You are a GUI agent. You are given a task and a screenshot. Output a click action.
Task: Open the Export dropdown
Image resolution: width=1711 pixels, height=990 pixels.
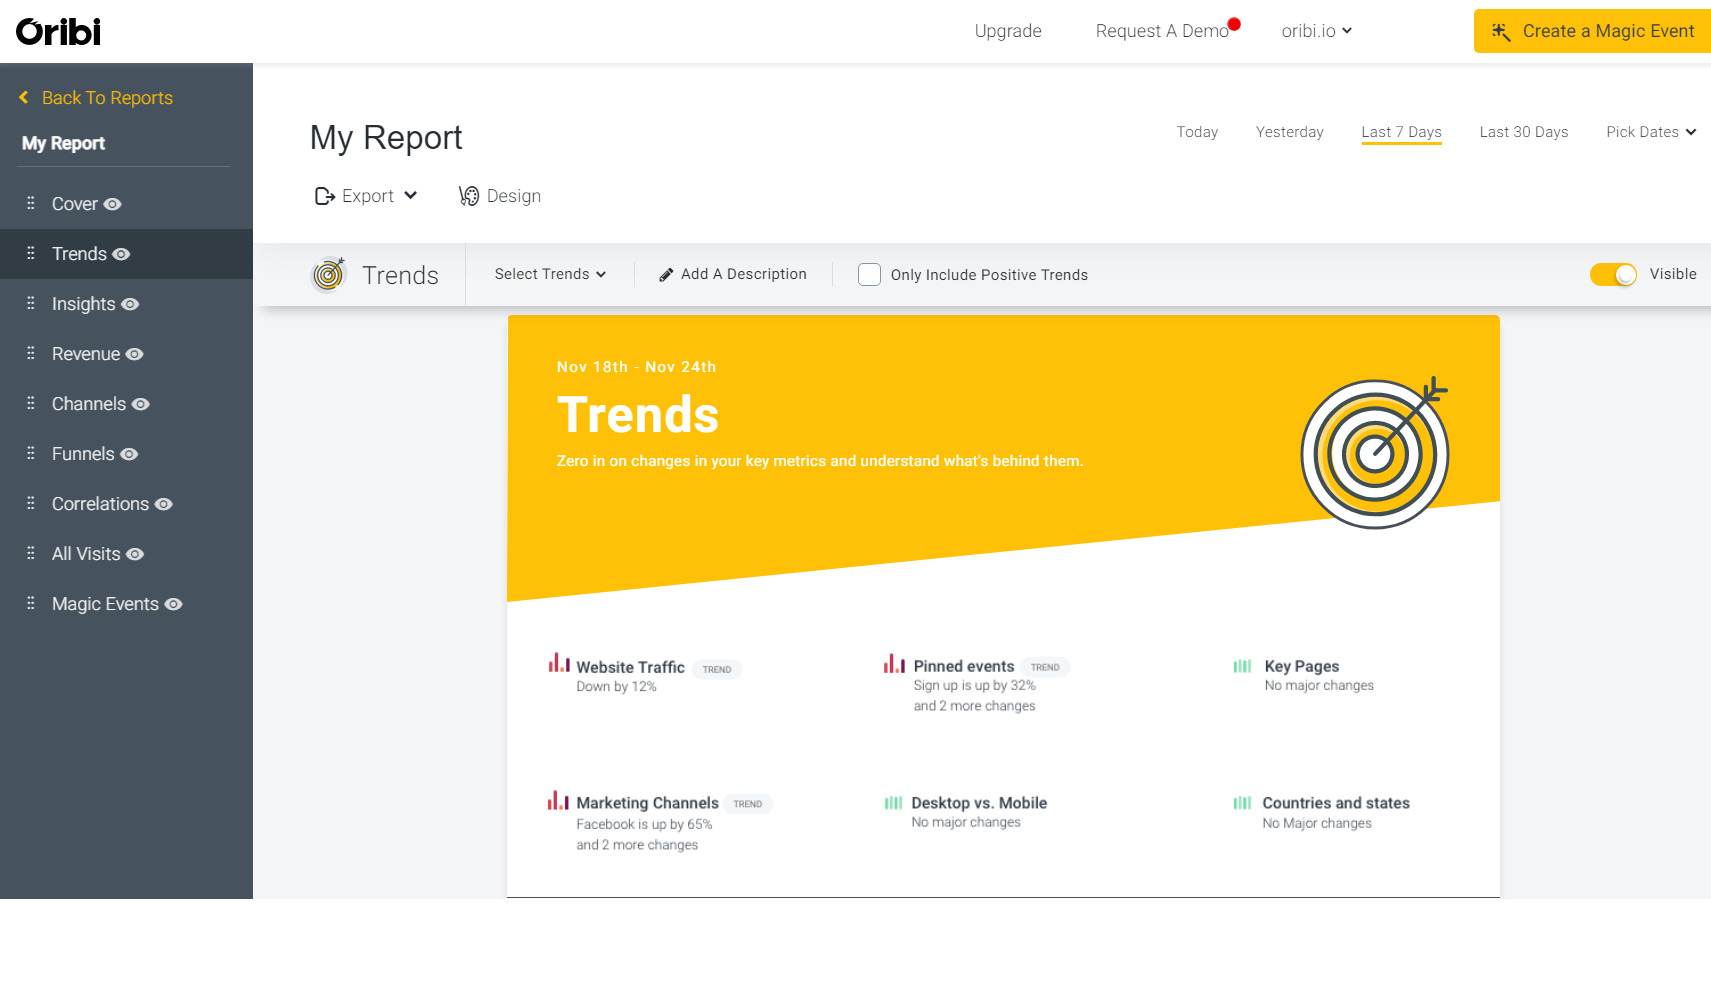click(x=366, y=196)
